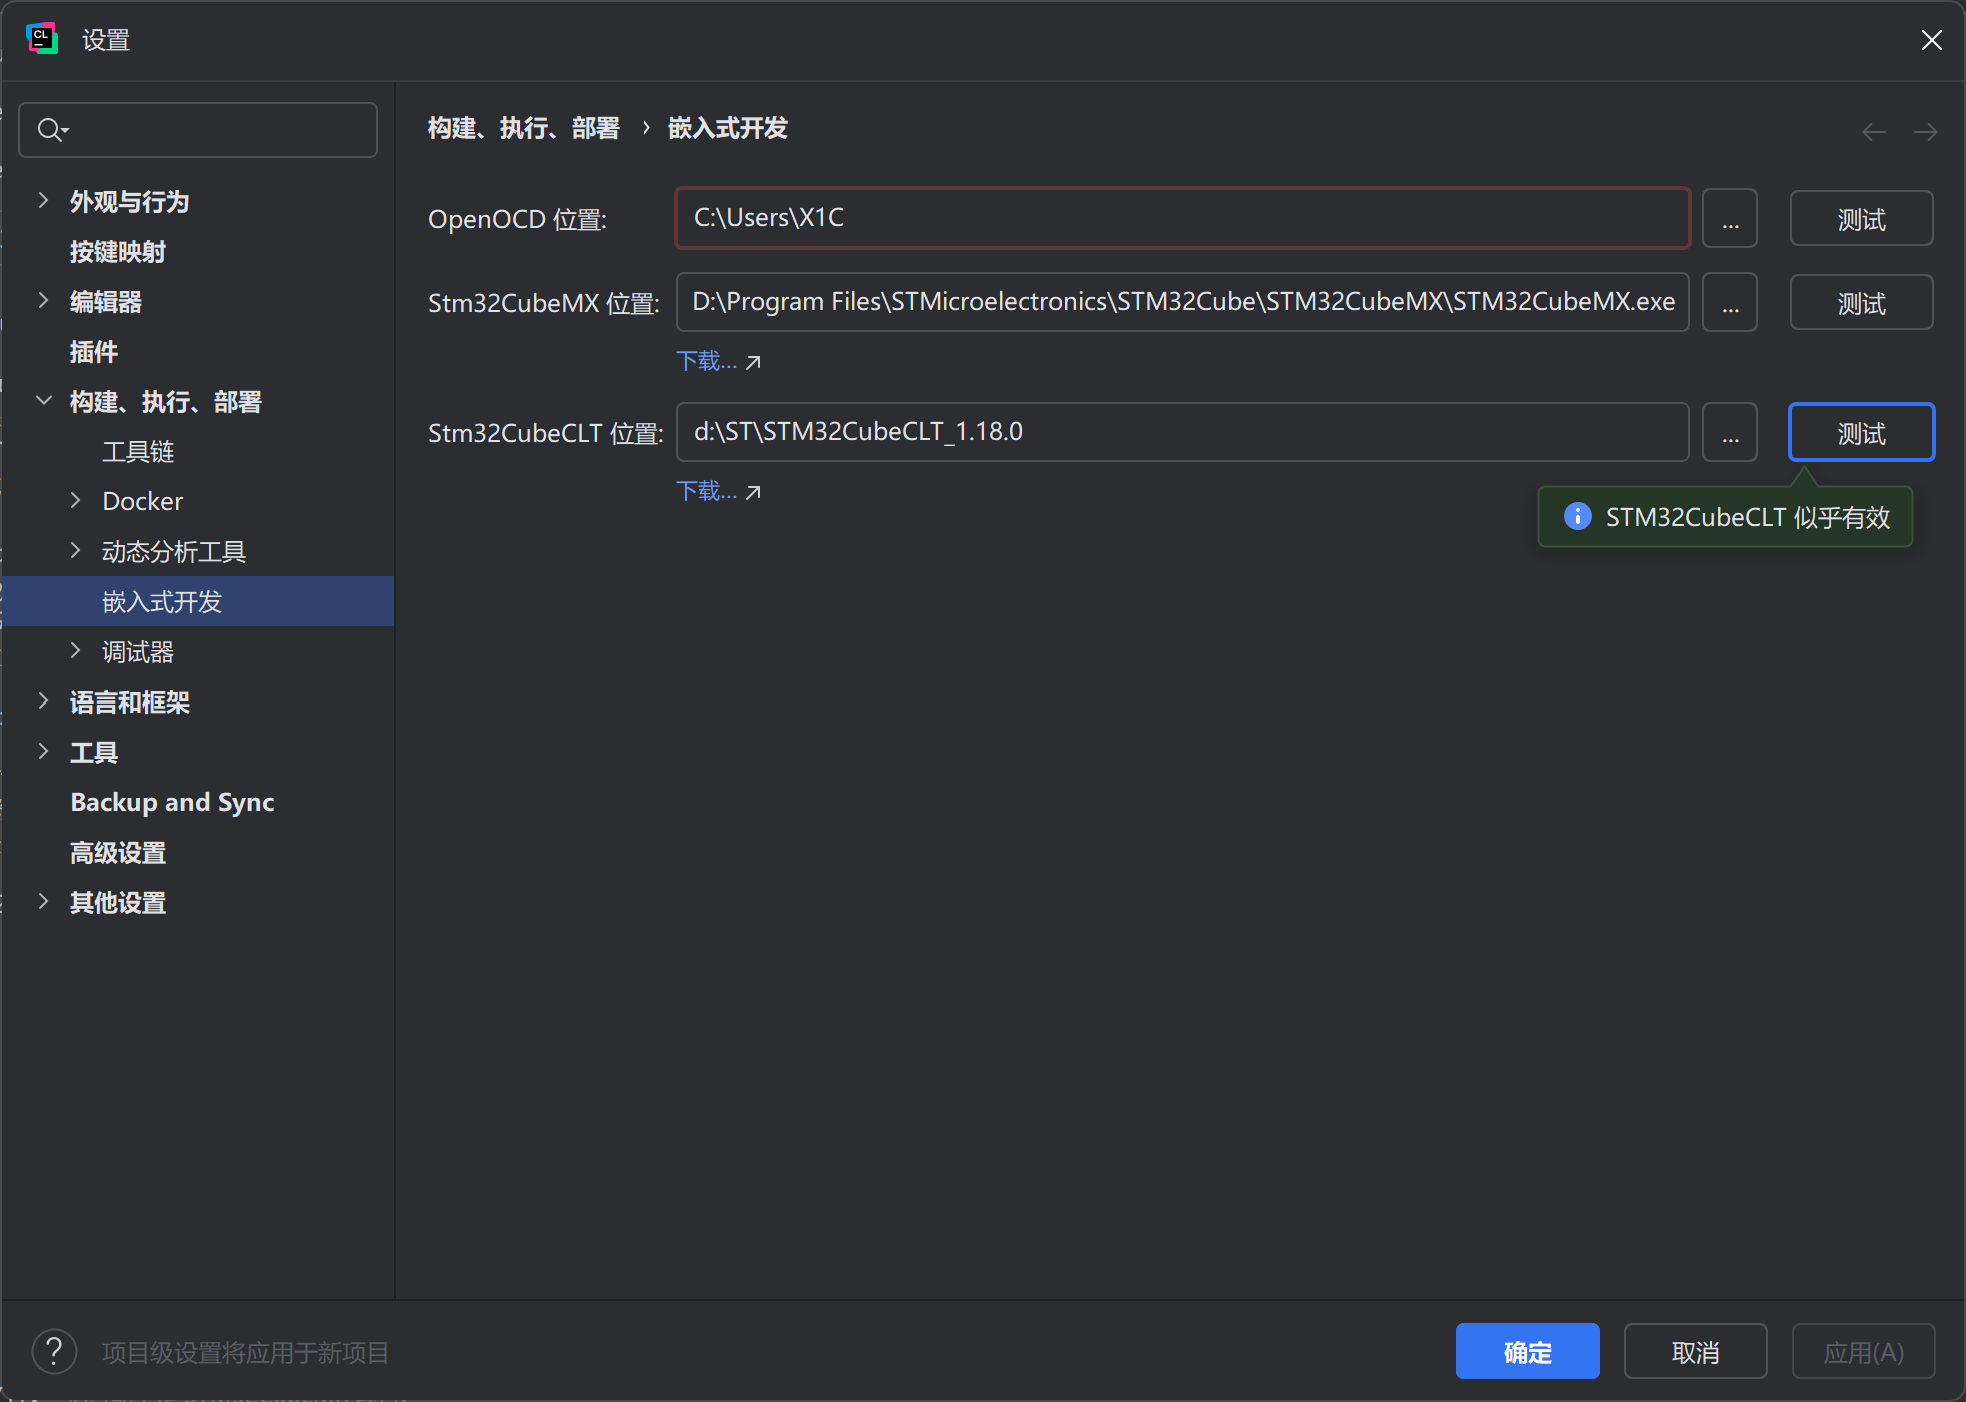Click the 项目级设置将应用于新项目 hint text
Screen dimensions: 1966x1402
(x=245, y=1353)
